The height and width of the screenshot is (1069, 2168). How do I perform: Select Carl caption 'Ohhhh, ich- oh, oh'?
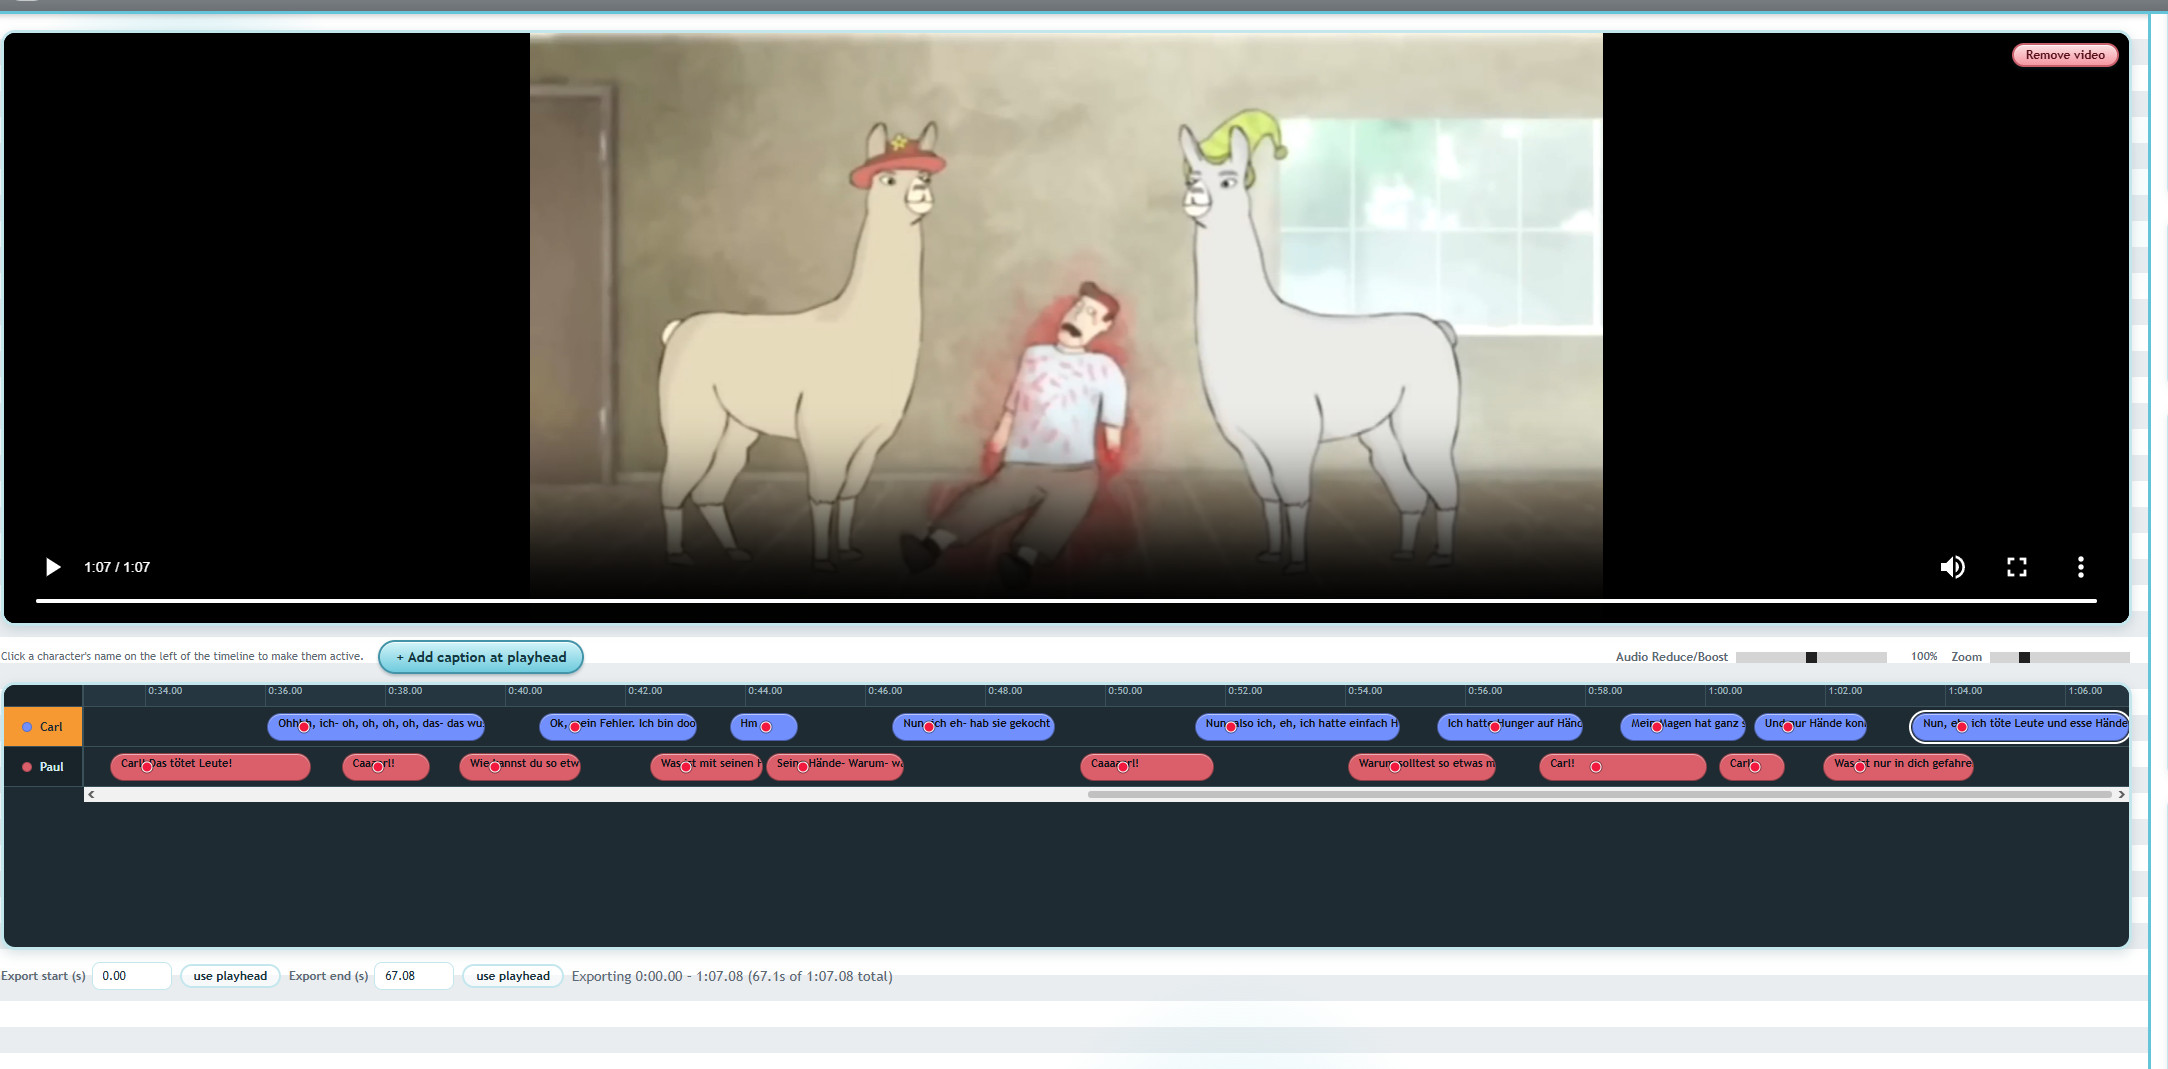coord(376,726)
